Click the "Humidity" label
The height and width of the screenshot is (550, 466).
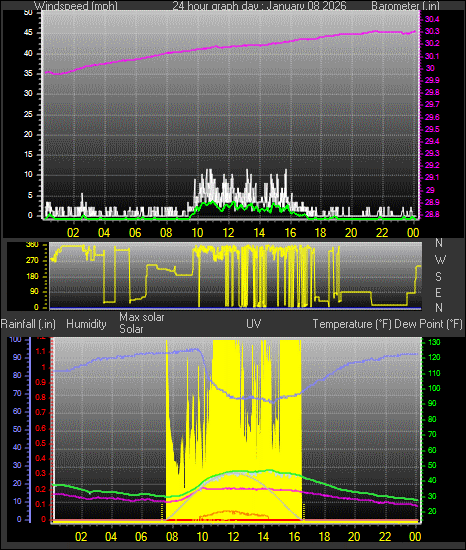(86, 324)
